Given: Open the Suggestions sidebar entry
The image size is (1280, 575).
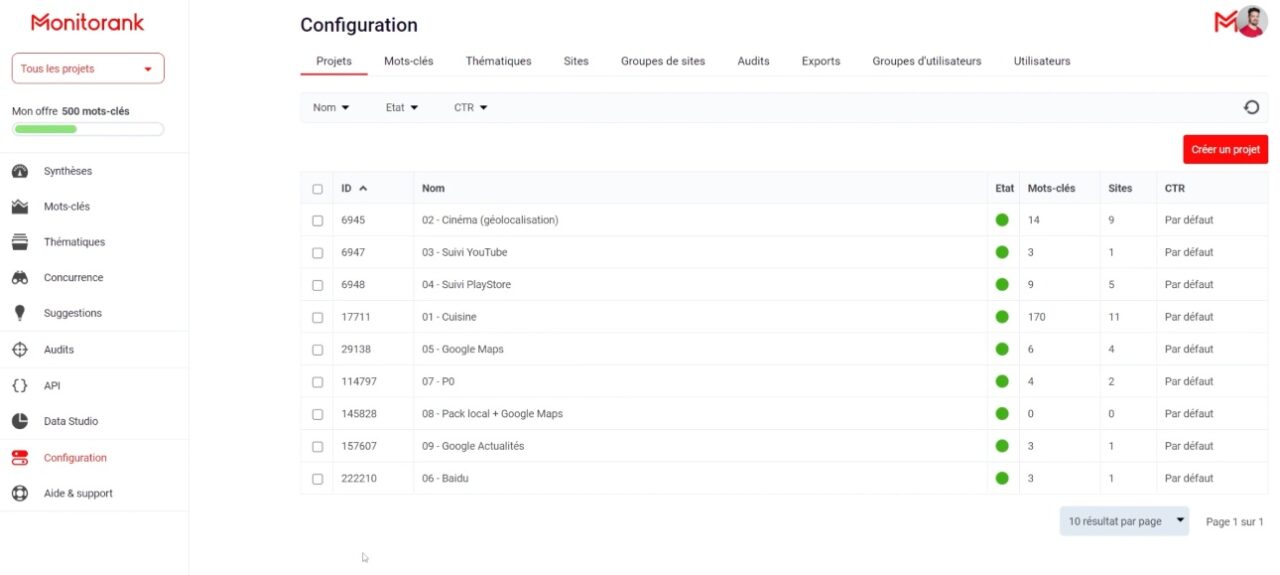Looking at the screenshot, I should click(x=73, y=313).
